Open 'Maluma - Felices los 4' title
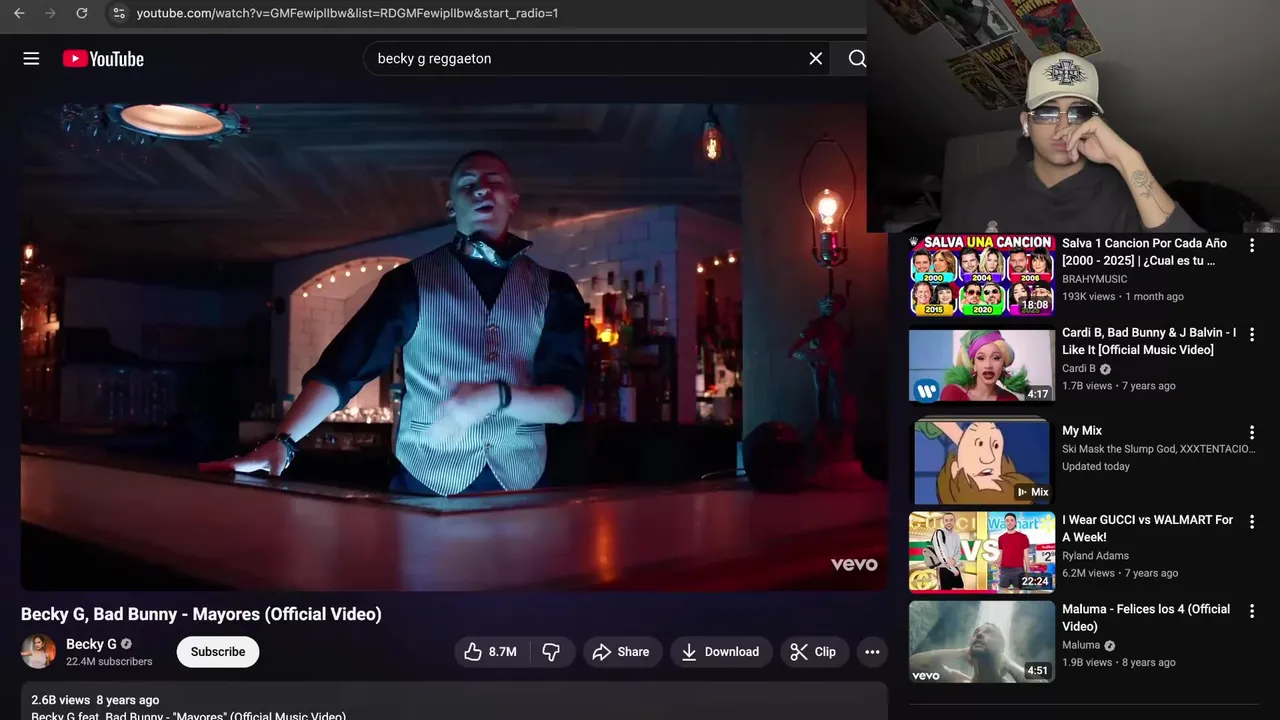This screenshot has height=720, width=1280. (1146, 618)
